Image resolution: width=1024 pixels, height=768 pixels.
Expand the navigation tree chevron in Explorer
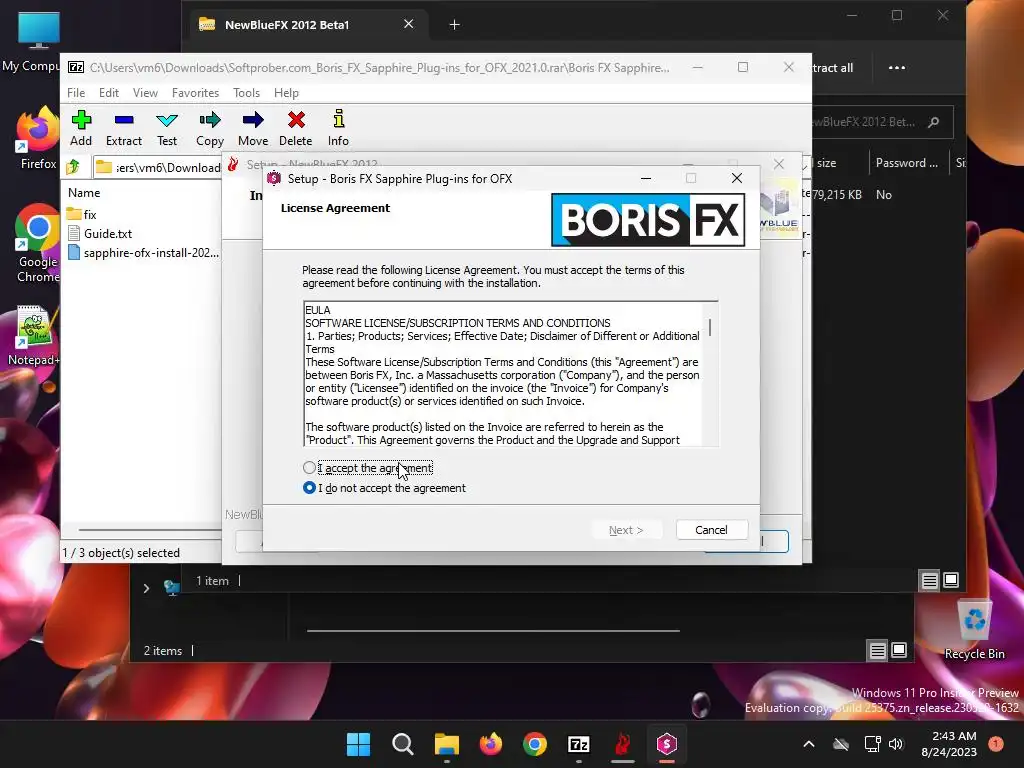tap(146, 588)
